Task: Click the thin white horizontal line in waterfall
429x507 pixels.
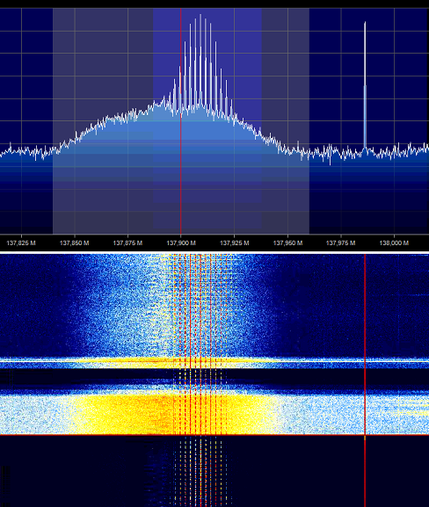Action: pos(214,361)
